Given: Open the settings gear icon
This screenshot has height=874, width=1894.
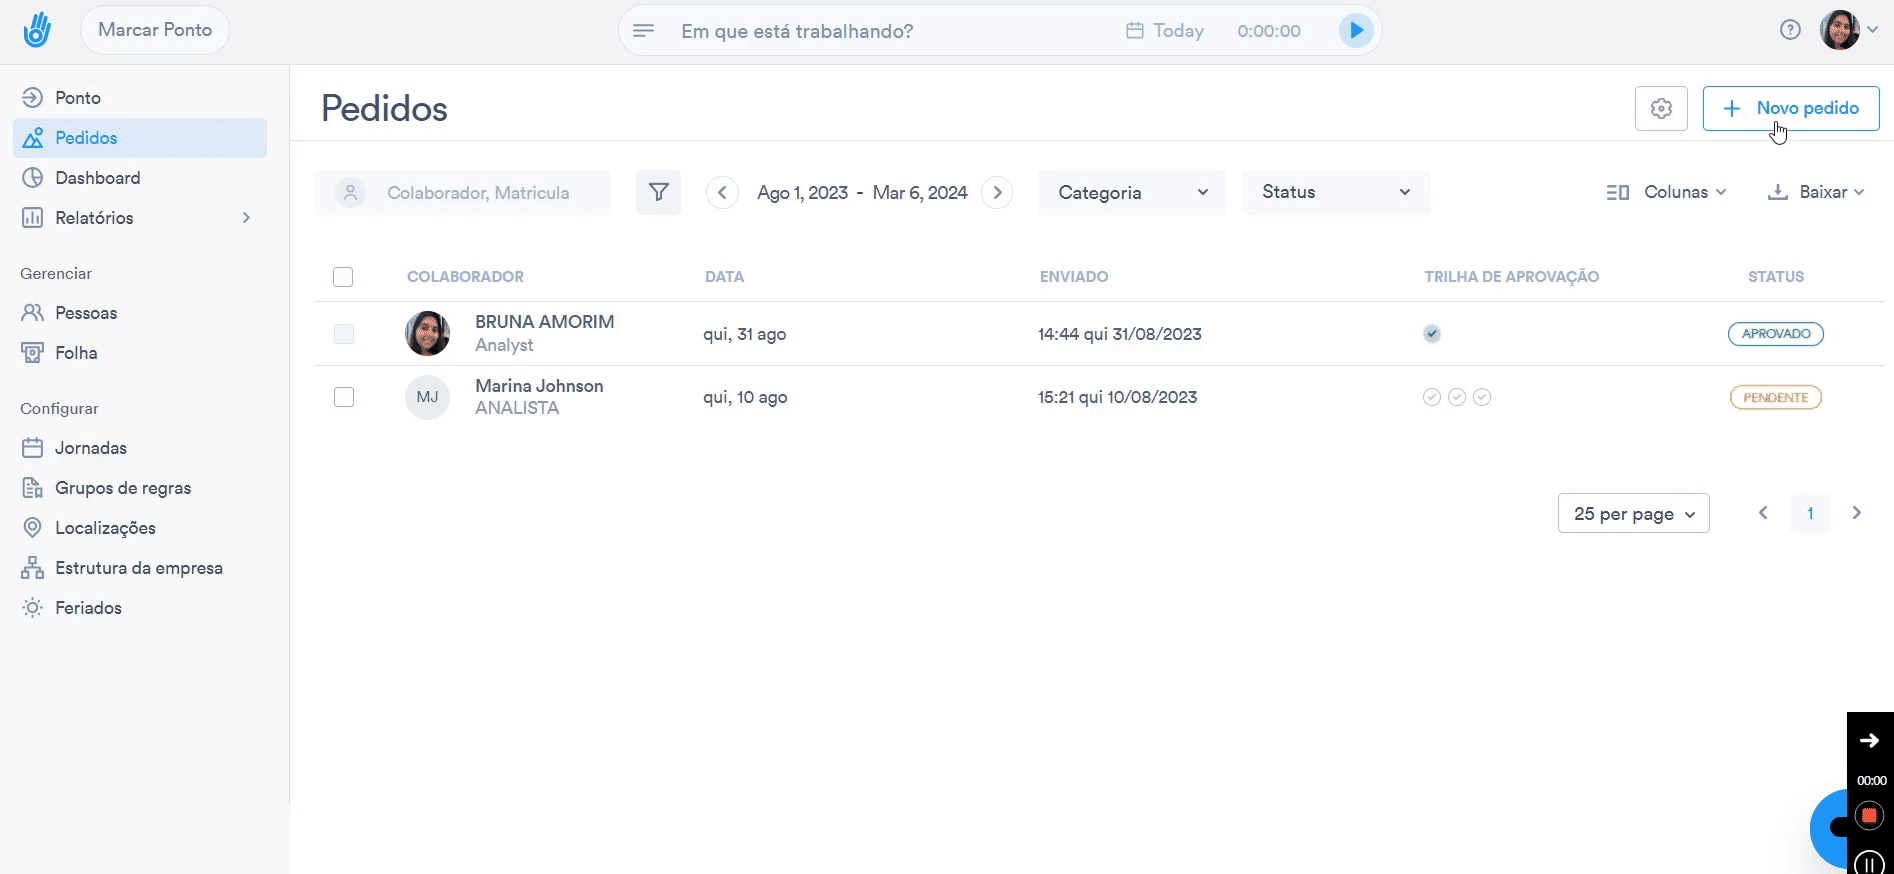Looking at the screenshot, I should (x=1661, y=108).
